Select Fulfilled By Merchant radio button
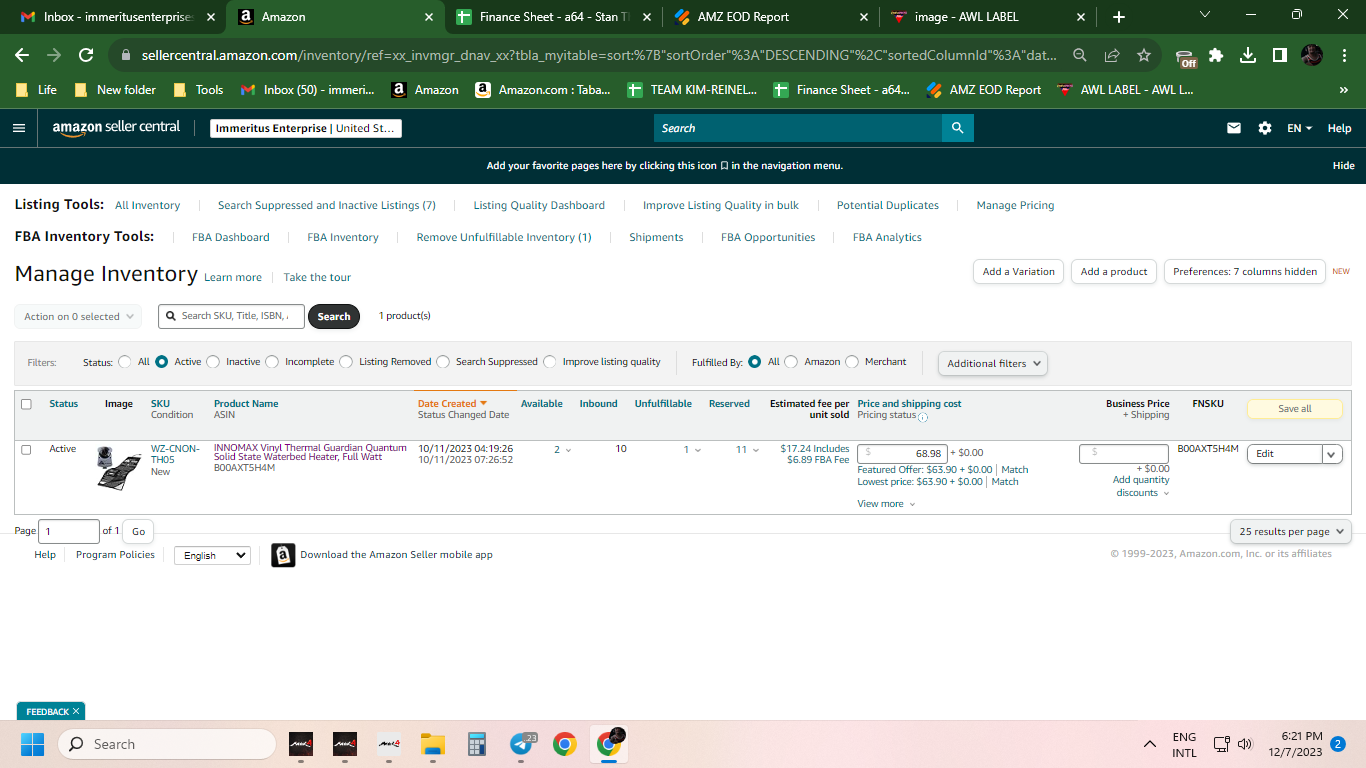 click(852, 362)
